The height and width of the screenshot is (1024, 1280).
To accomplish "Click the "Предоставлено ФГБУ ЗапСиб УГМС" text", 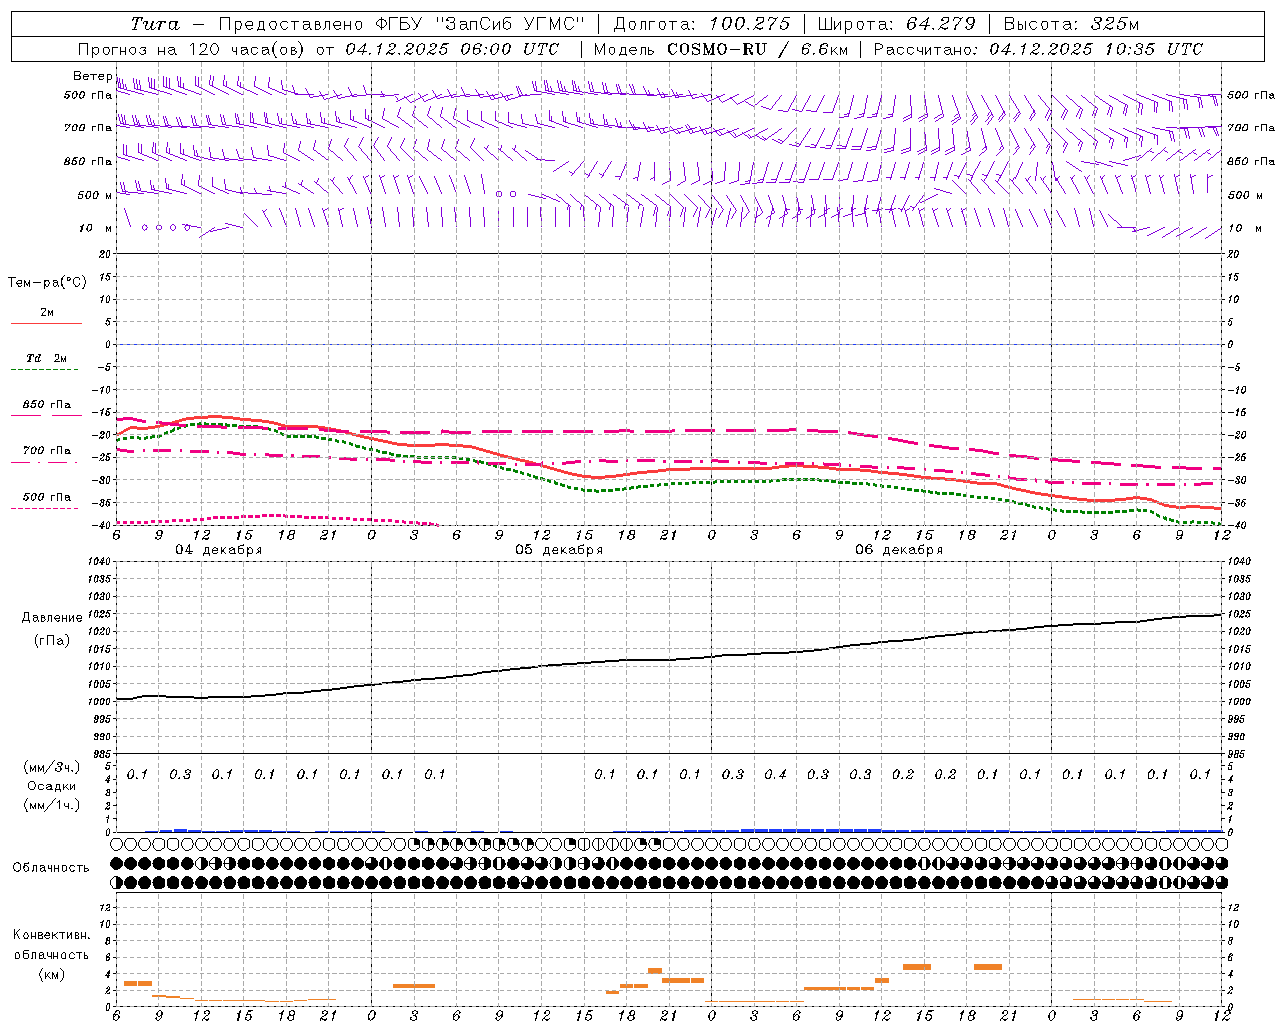I will [x=401, y=24].
